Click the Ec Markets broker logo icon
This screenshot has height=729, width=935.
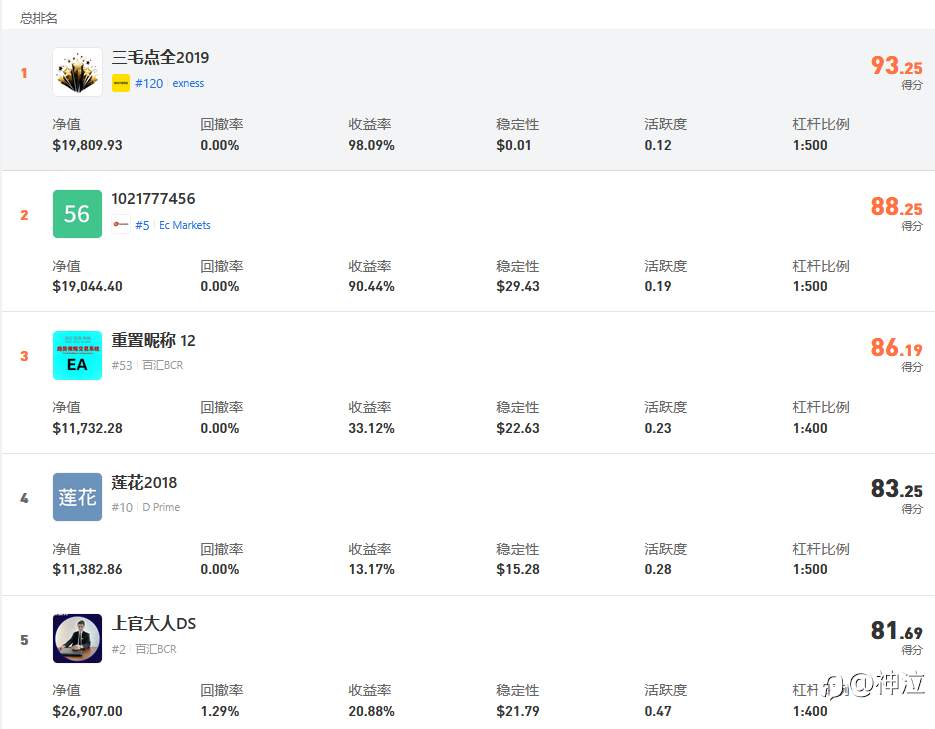click(120, 225)
